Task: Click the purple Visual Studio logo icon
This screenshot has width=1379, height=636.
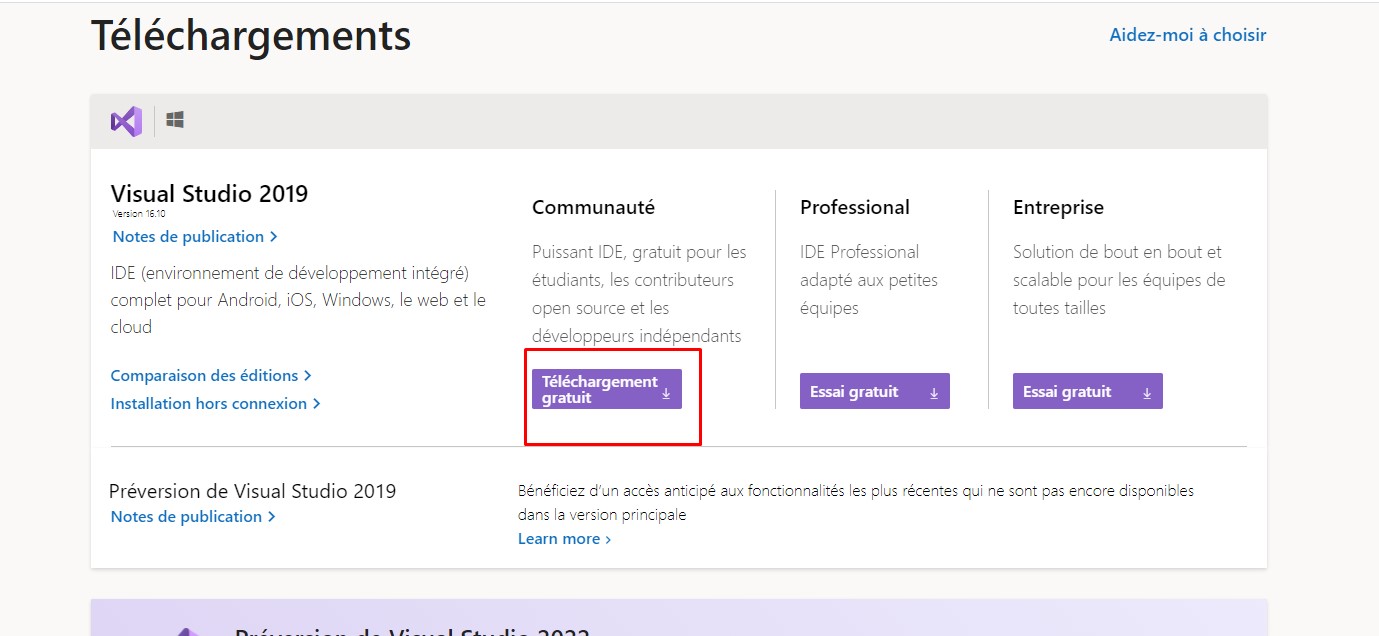Action: click(126, 121)
